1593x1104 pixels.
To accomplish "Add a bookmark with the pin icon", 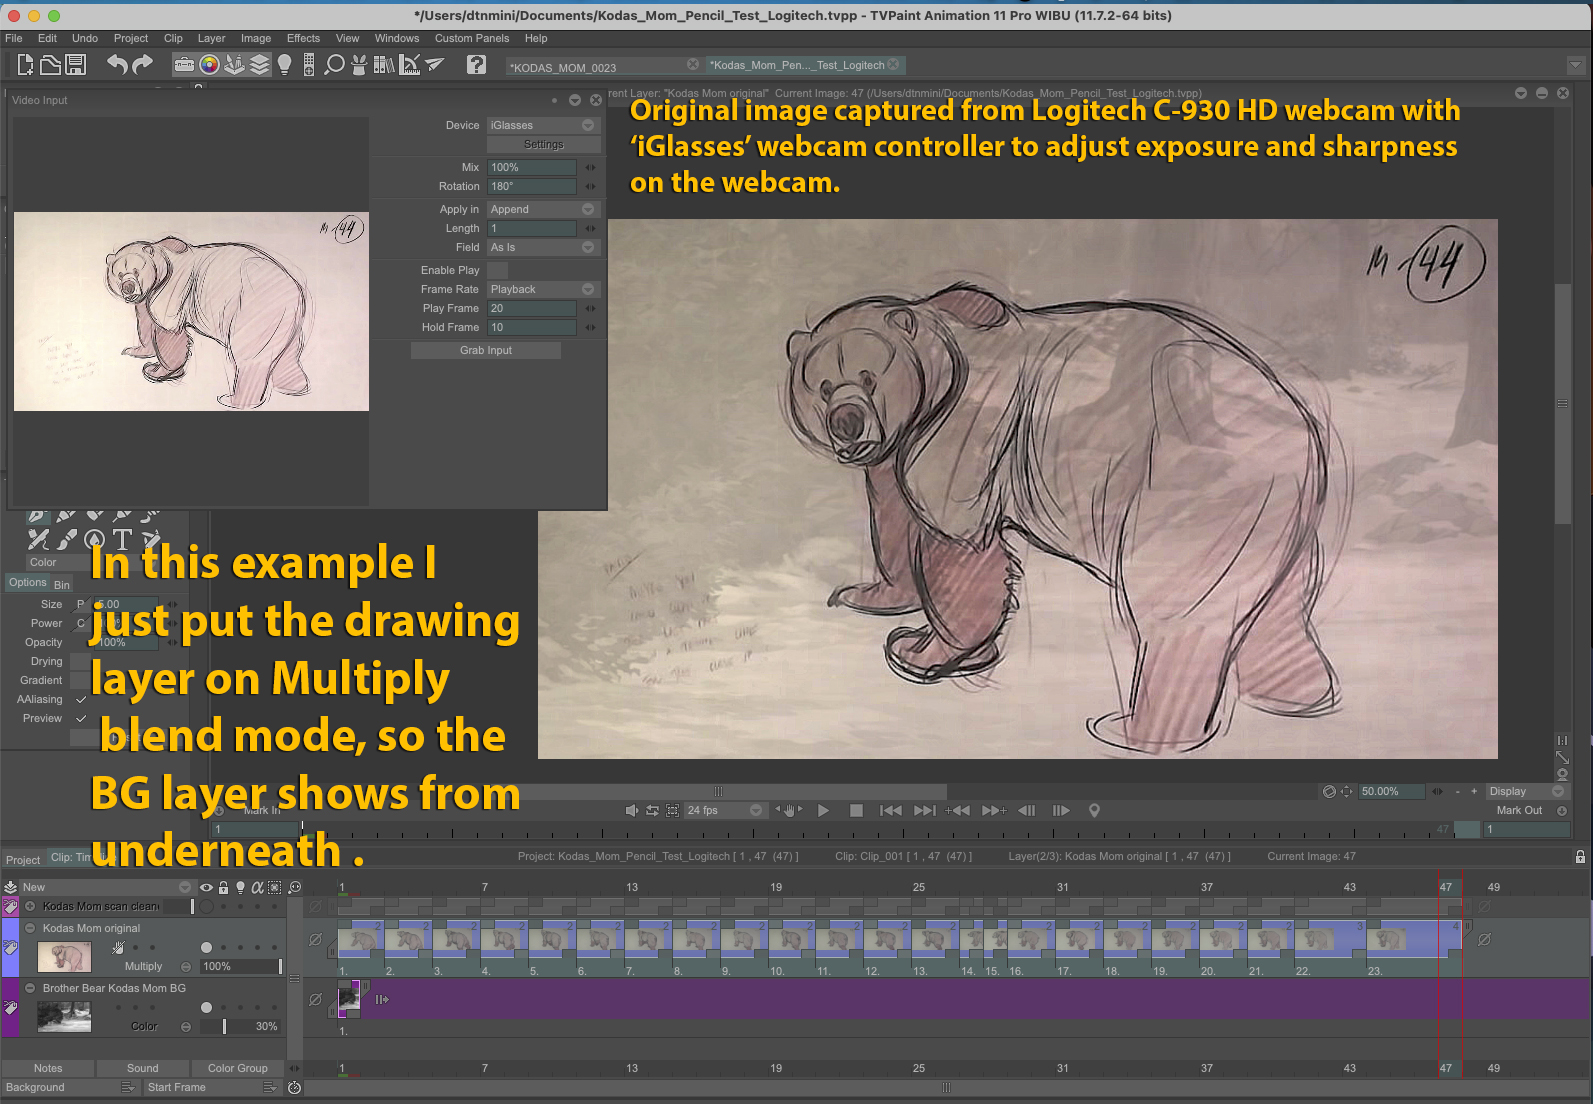I will pyautogui.click(x=1094, y=810).
